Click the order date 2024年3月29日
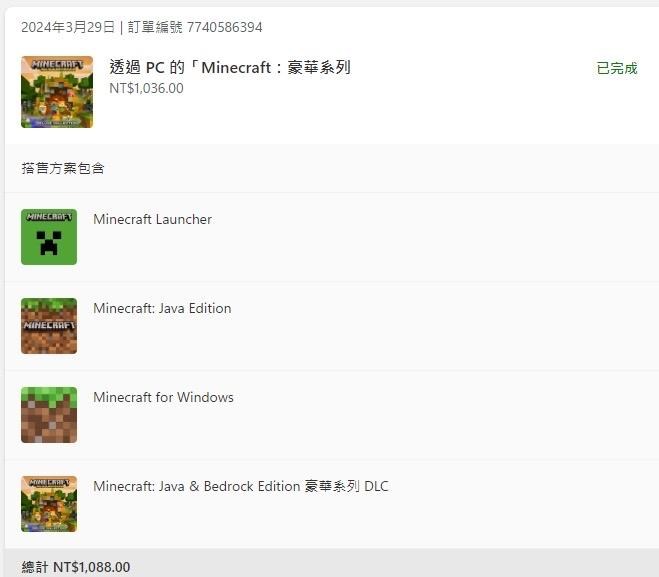The width and height of the screenshot is (659, 577). click(x=68, y=27)
